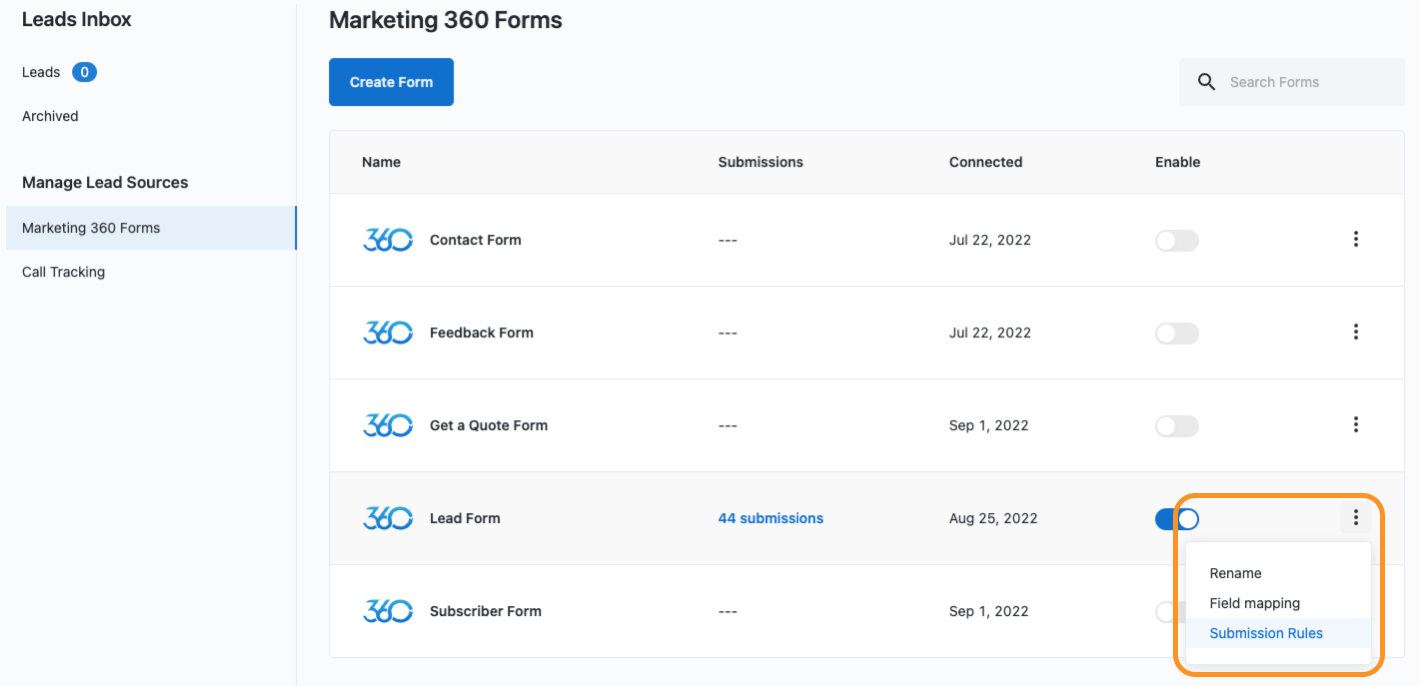The image size is (1420, 686).
Task: Click the Get a Quote Form logo
Action: click(x=387, y=425)
